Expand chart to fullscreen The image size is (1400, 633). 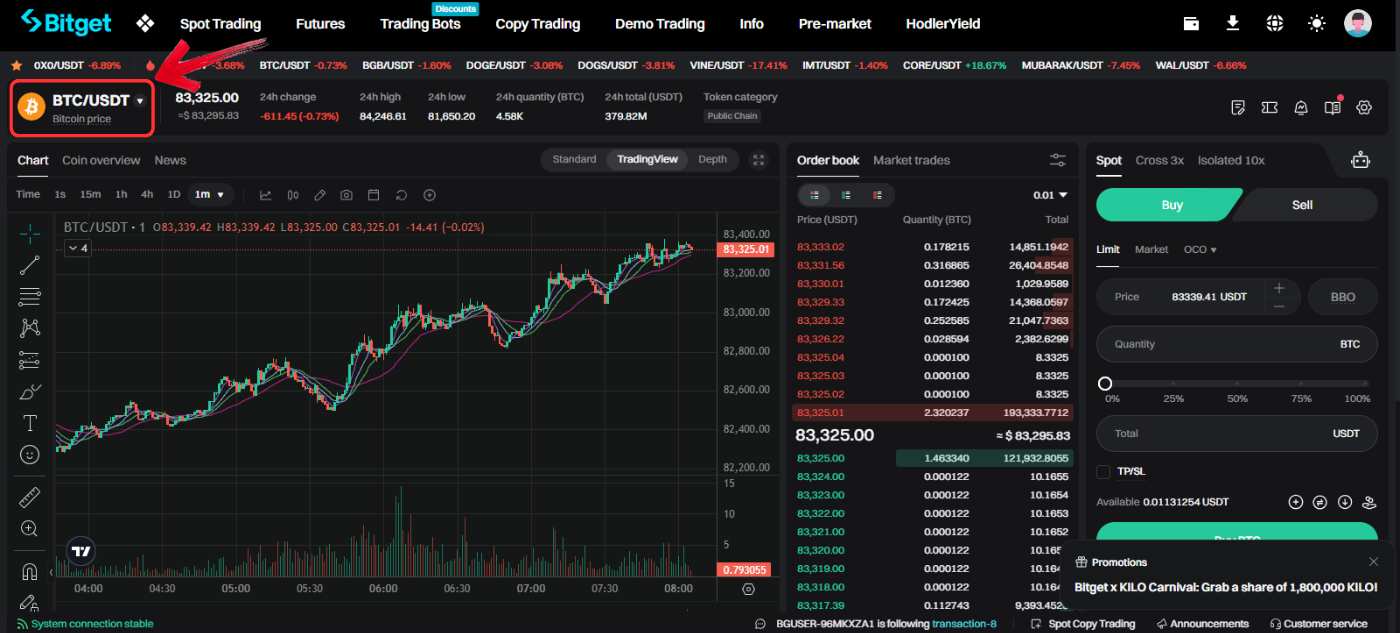click(x=759, y=160)
